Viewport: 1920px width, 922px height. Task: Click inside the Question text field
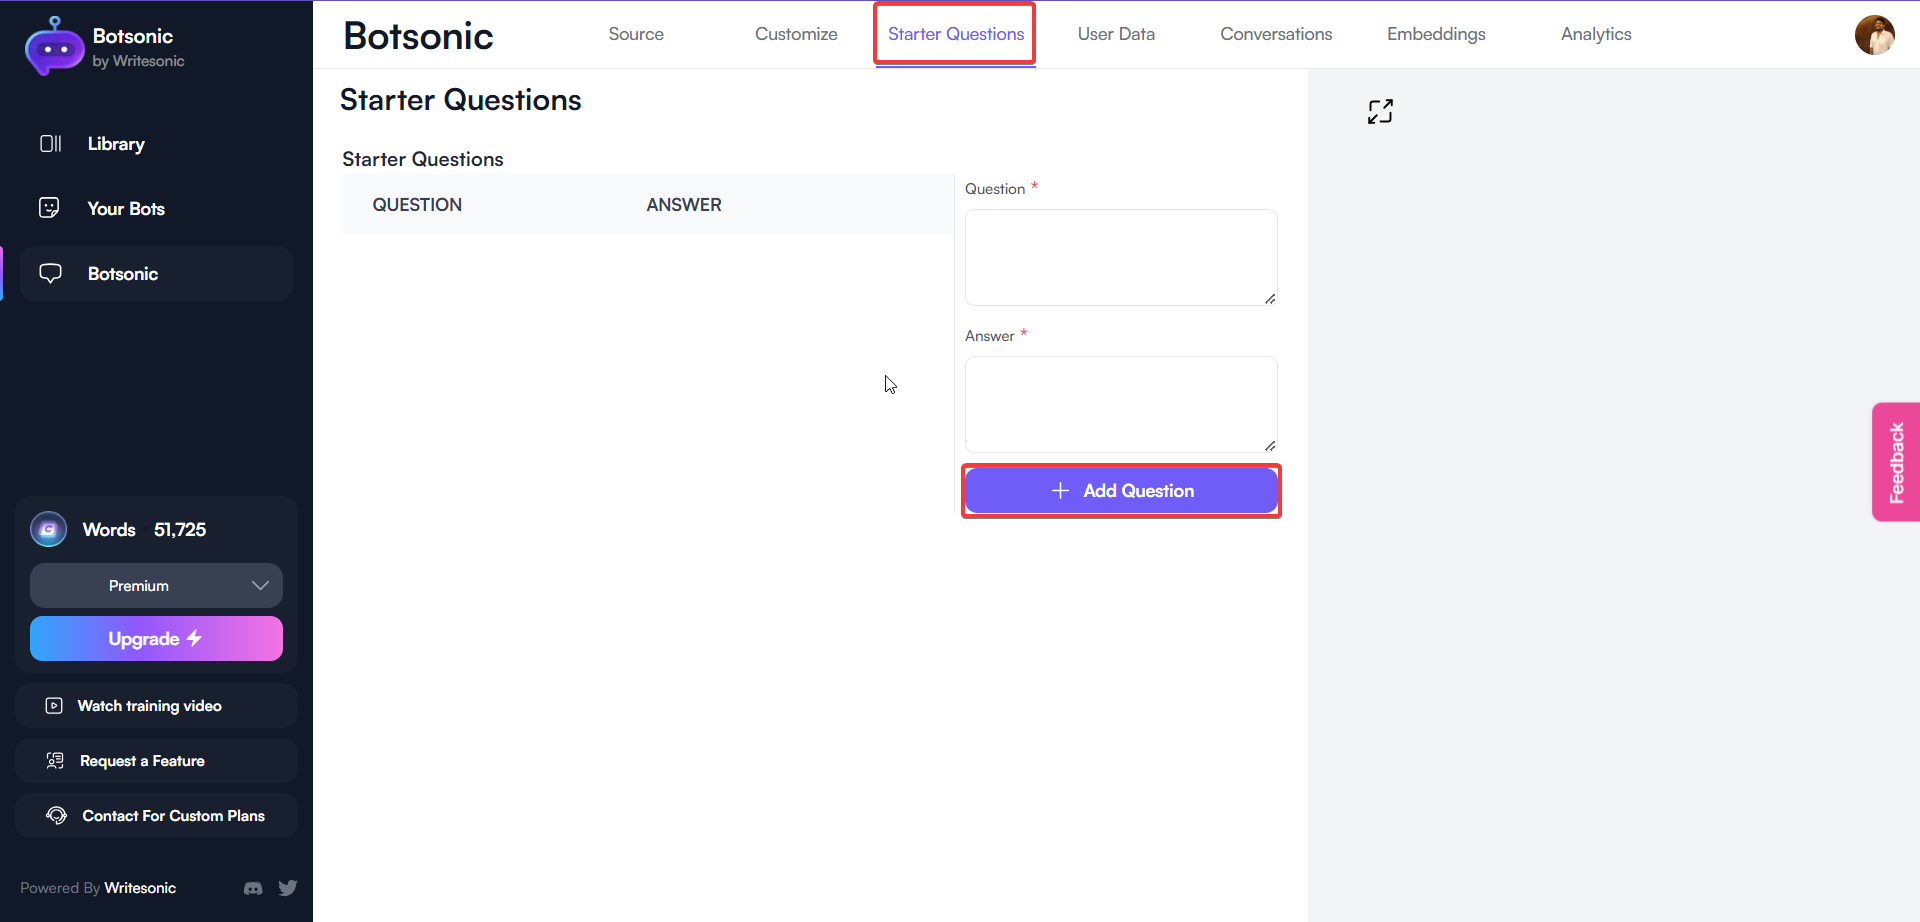click(1120, 257)
